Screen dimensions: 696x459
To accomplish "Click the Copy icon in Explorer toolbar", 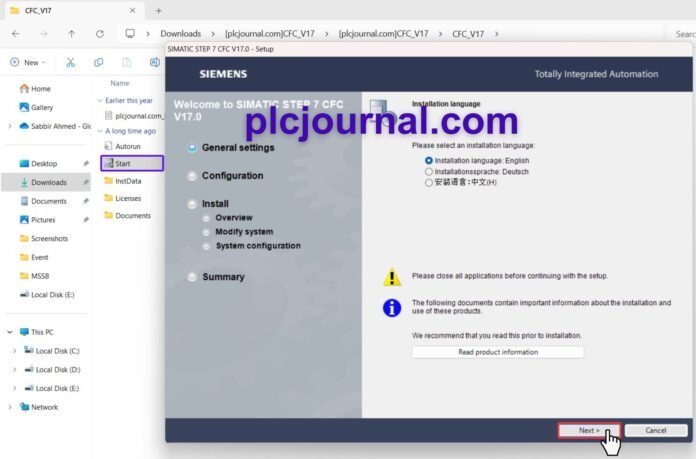I will (x=99, y=62).
